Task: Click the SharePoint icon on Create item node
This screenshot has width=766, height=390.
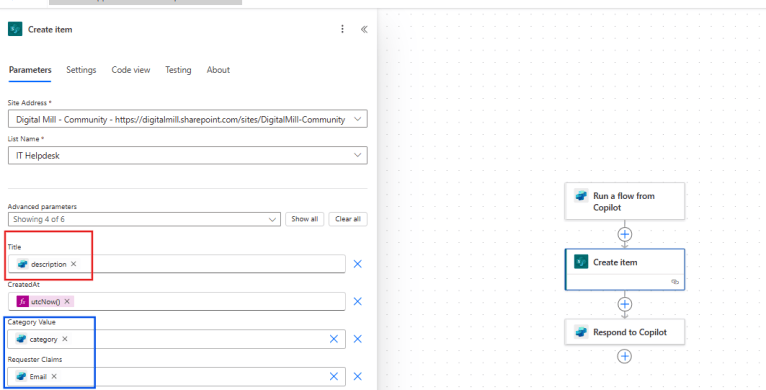Action: point(581,262)
